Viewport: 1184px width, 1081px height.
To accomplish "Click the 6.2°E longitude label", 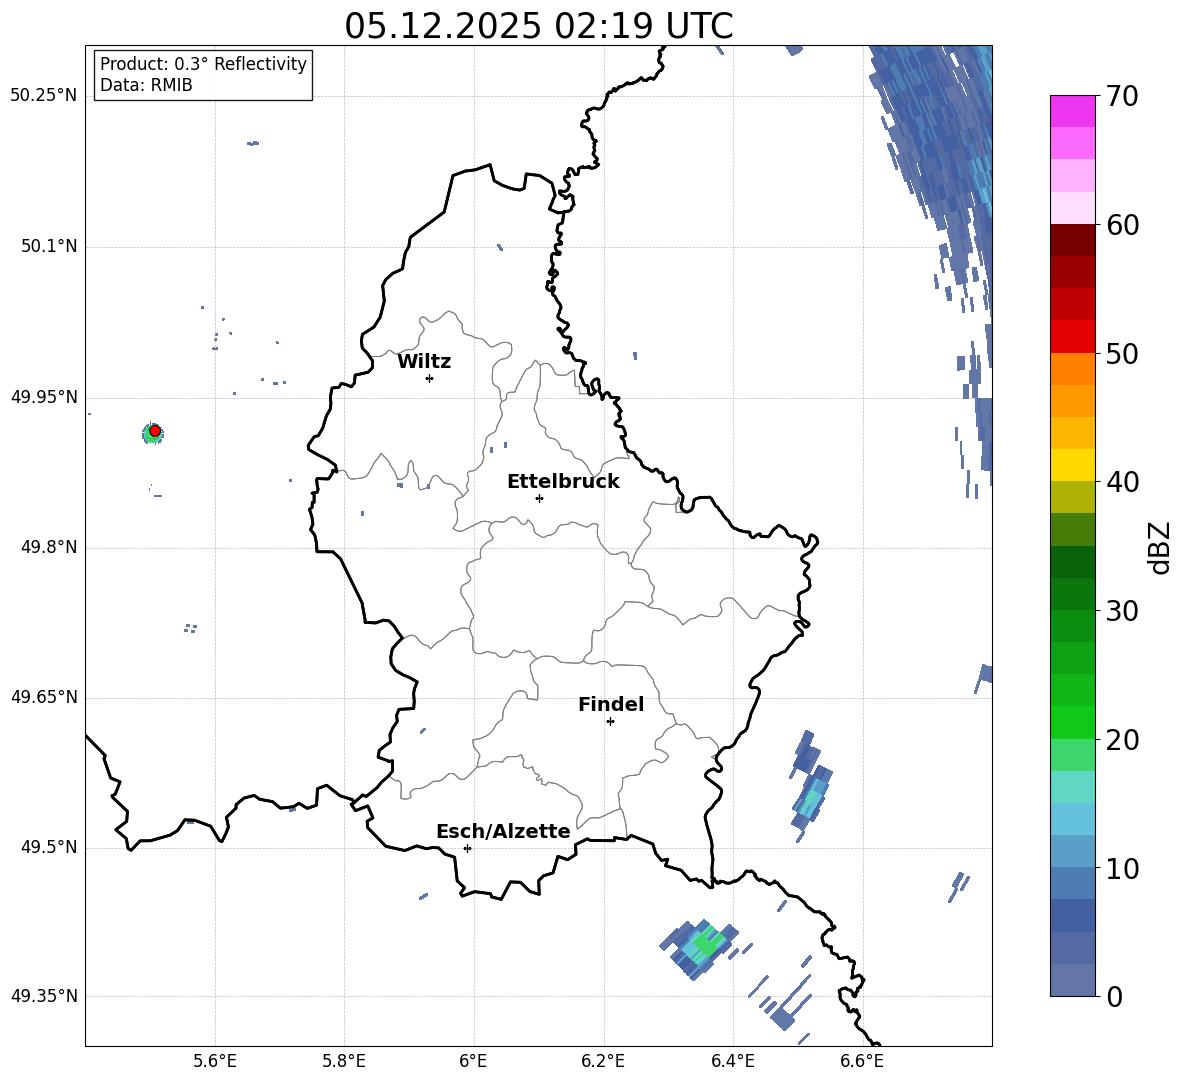I will click(x=603, y=1061).
